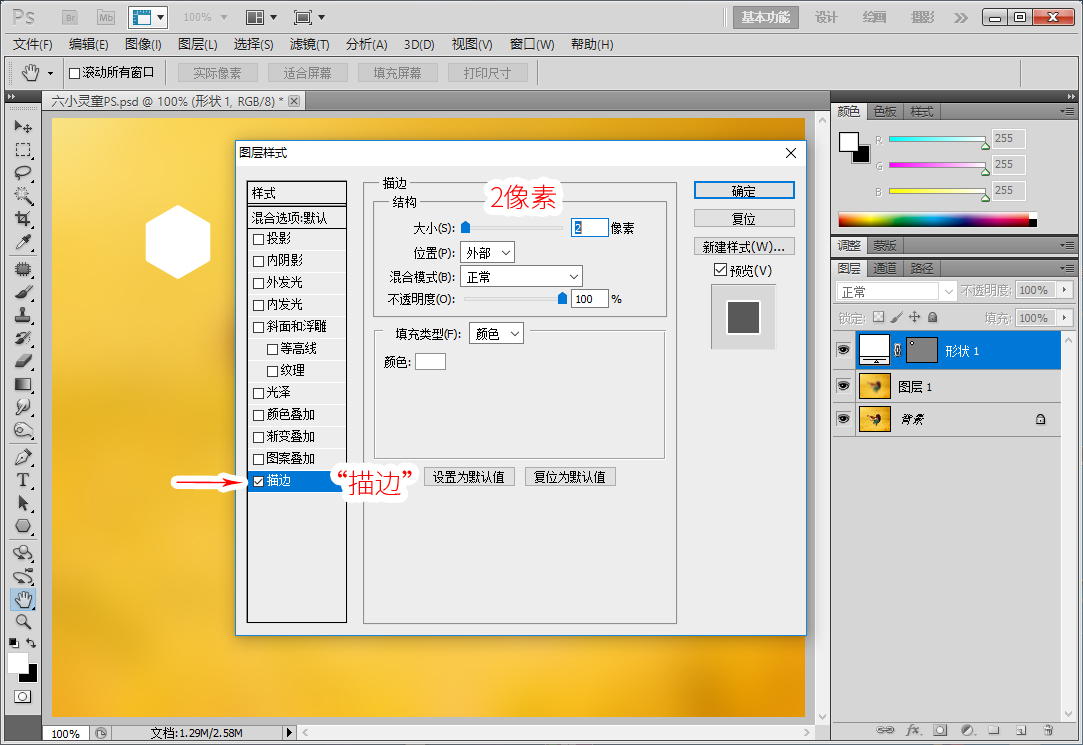
Task: Click the 适合屏幕 fit screen button
Action: pos(307,72)
